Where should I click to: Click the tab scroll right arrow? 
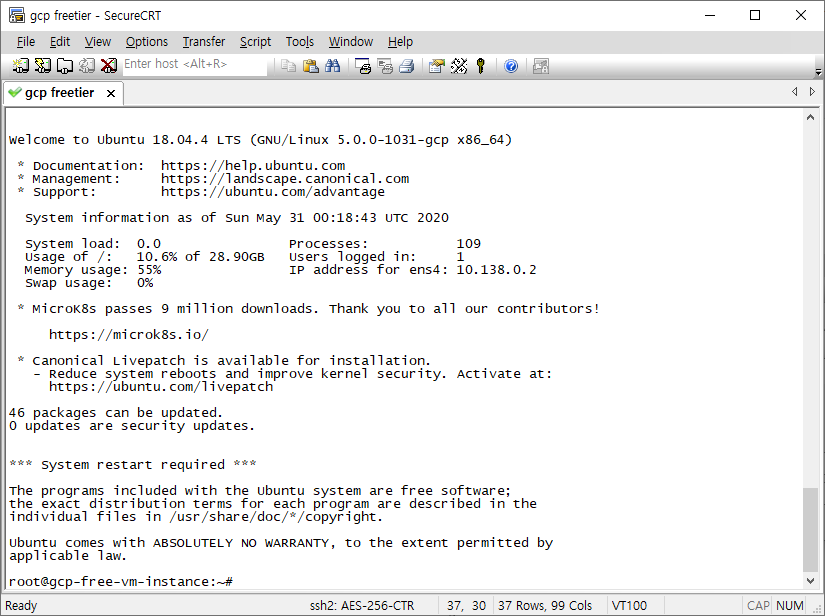point(812,92)
